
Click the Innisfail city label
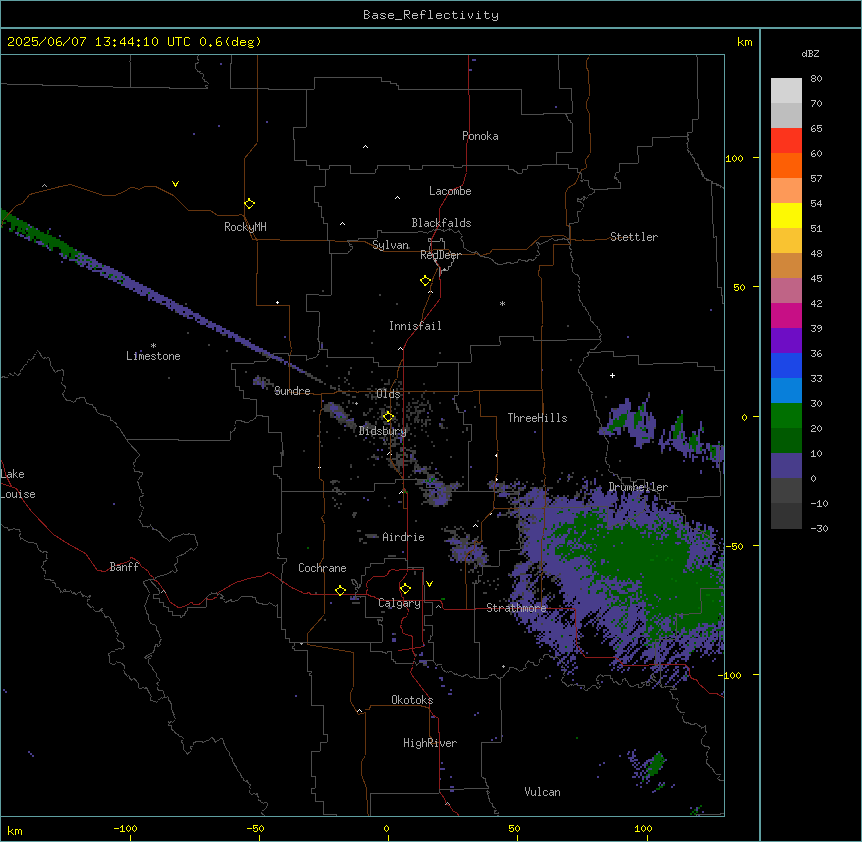click(x=415, y=326)
